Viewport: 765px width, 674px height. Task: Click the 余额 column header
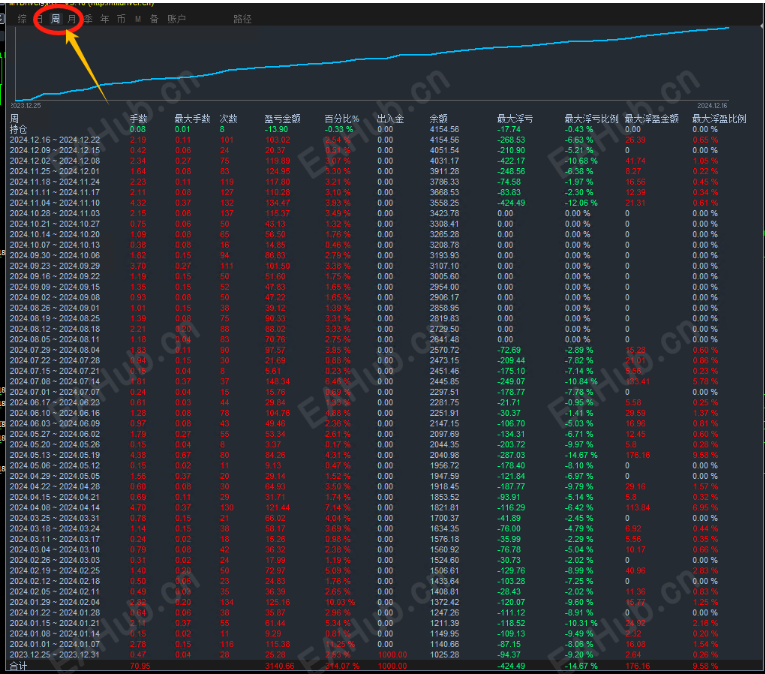(x=439, y=119)
